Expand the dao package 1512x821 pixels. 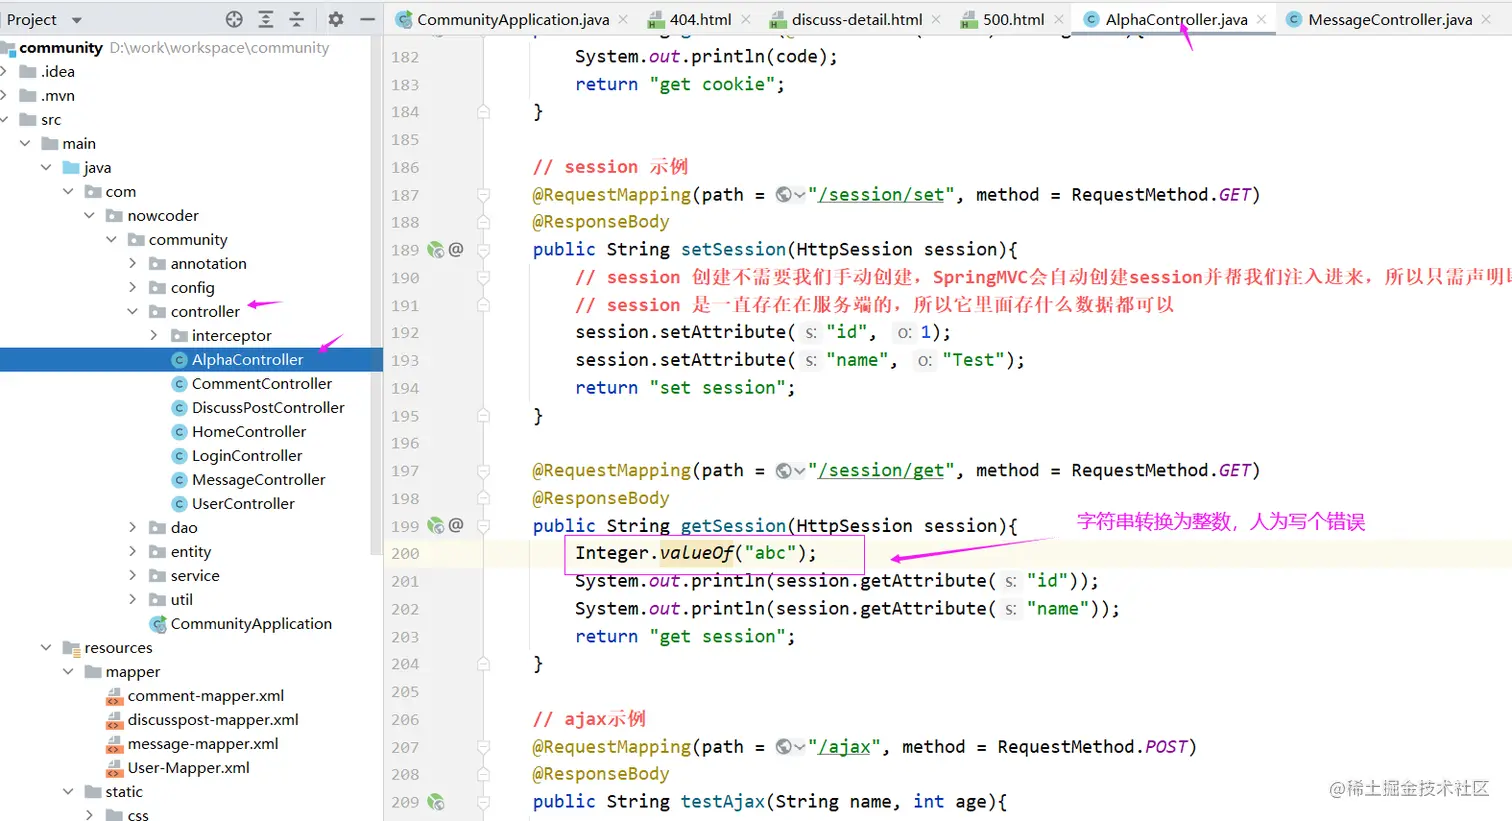coord(132,527)
